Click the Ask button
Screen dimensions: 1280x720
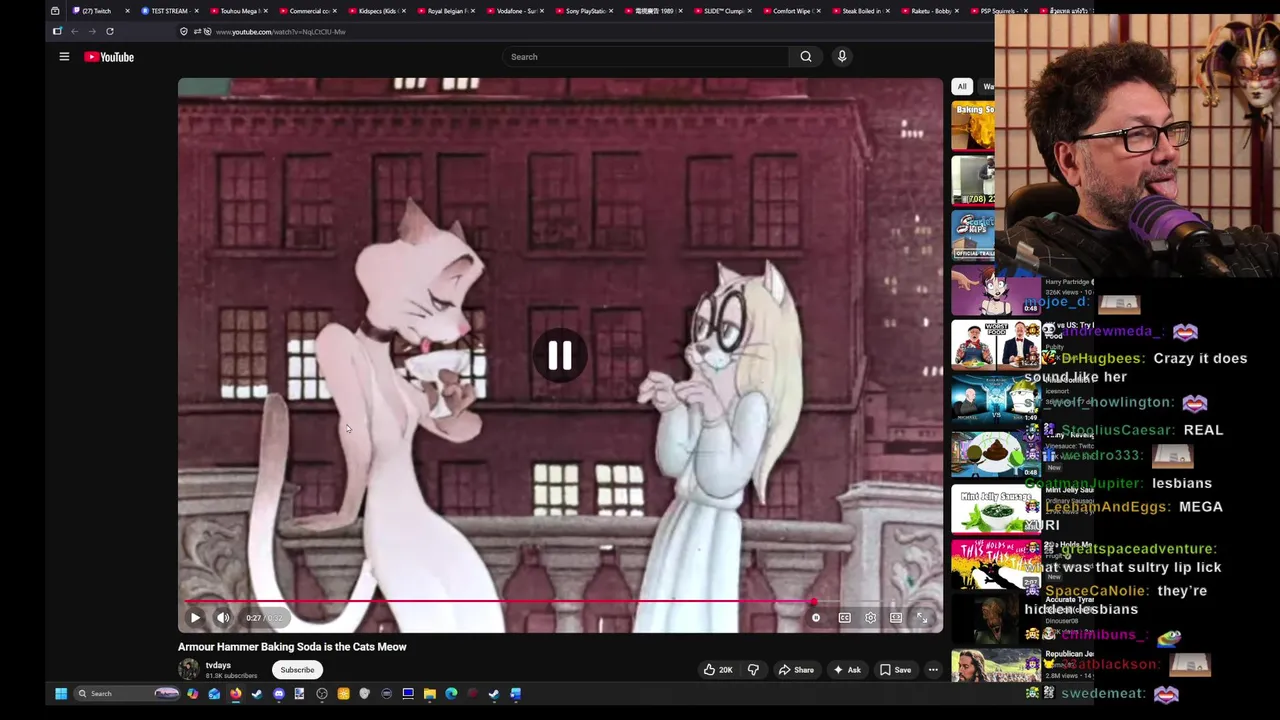pos(846,670)
